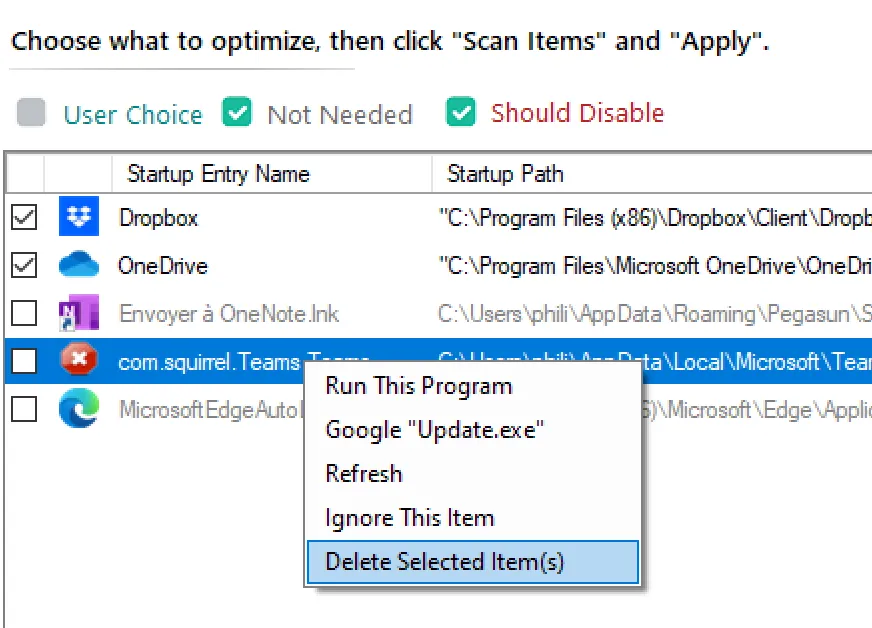Sort by Startup Path column header

pyautogui.click(x=652, y=174)
